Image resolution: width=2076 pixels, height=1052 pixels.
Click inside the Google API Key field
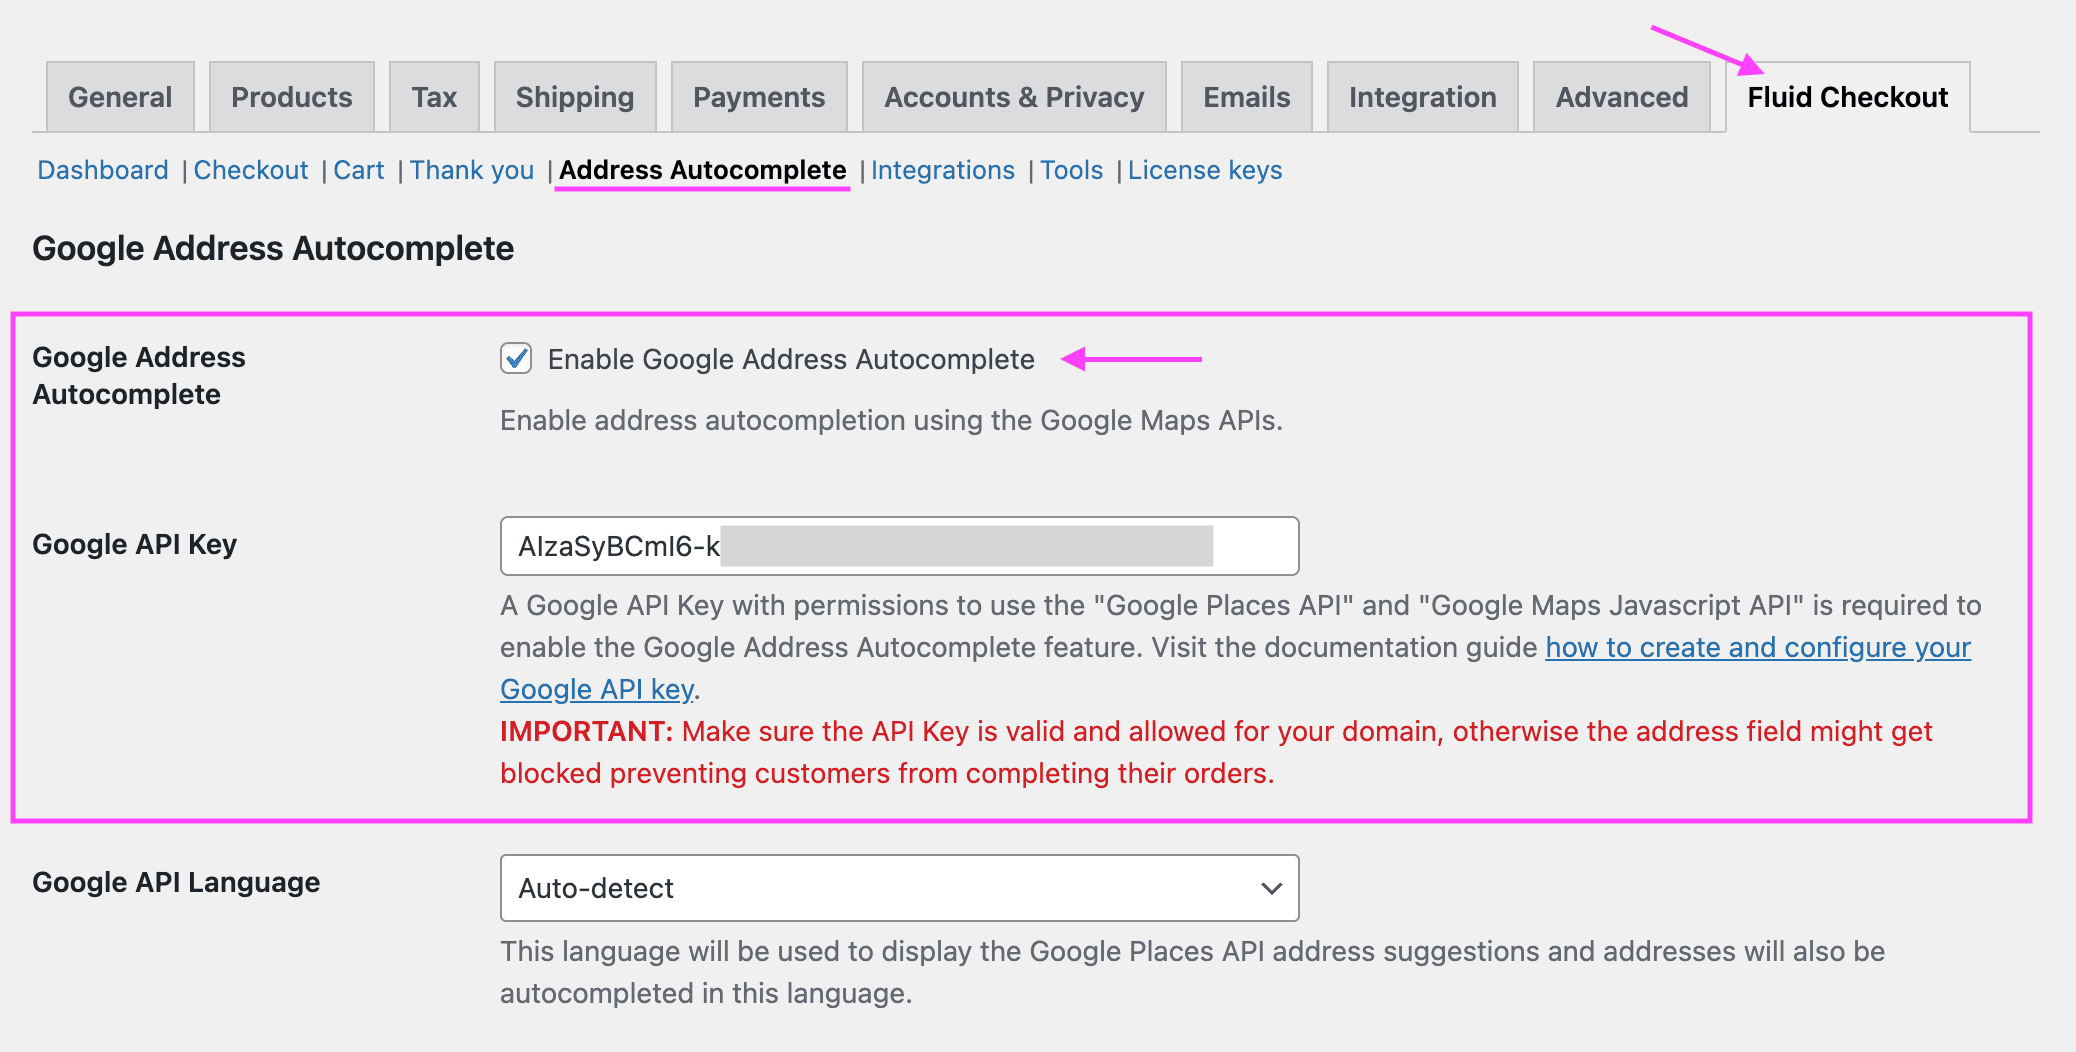click(x=897, y=546)
